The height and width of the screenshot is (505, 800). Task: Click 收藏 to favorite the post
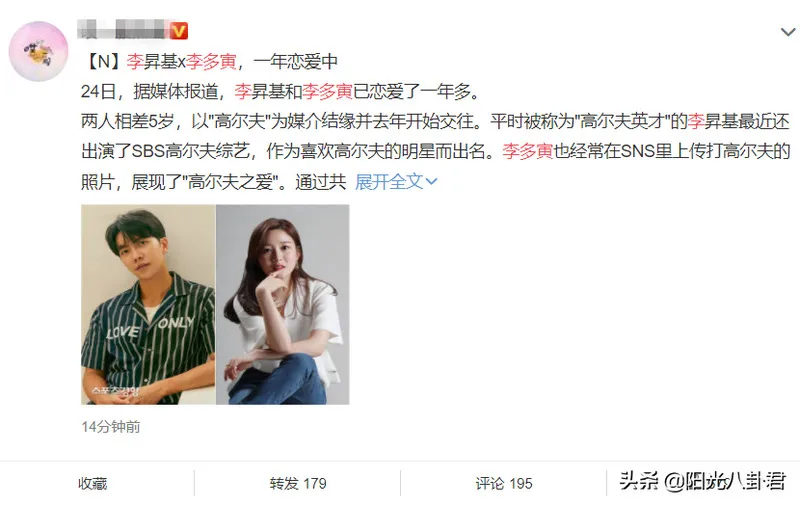tap(93, 483)
